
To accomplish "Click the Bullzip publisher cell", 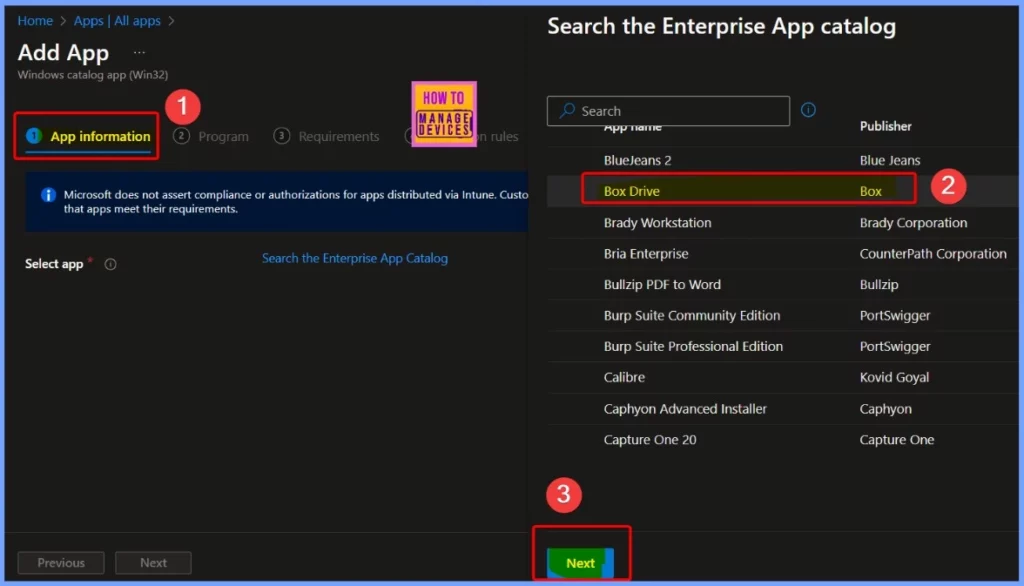I will pos(878,285).
